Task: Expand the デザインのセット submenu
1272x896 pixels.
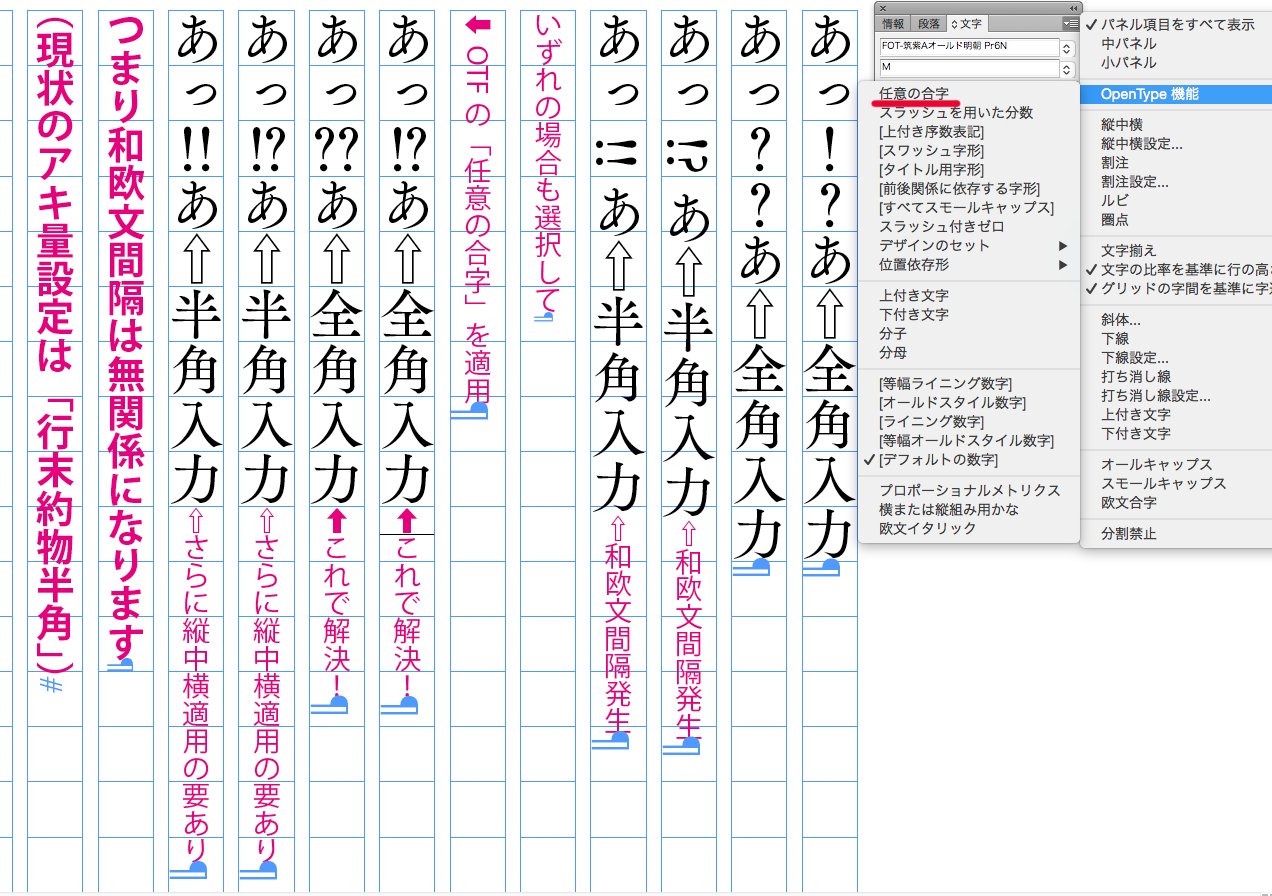Action: (969, 245)
